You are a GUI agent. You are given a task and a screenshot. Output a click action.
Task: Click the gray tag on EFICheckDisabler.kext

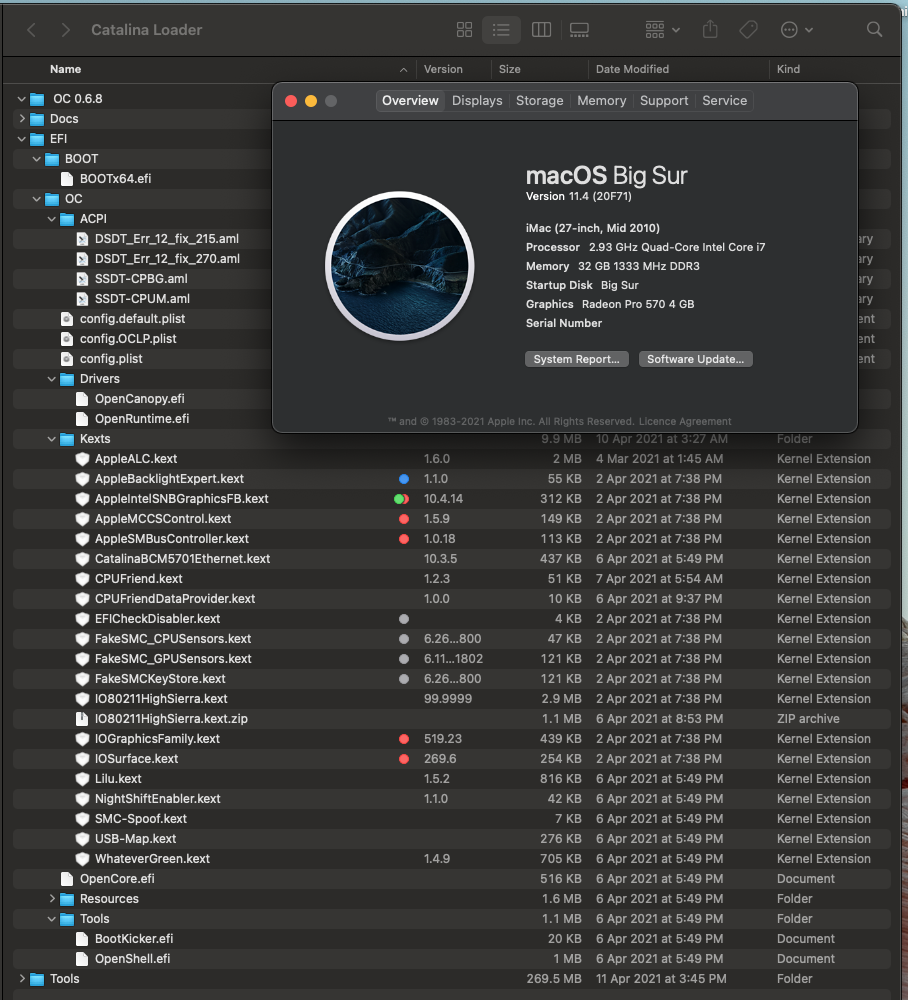[x=404, y=619]
